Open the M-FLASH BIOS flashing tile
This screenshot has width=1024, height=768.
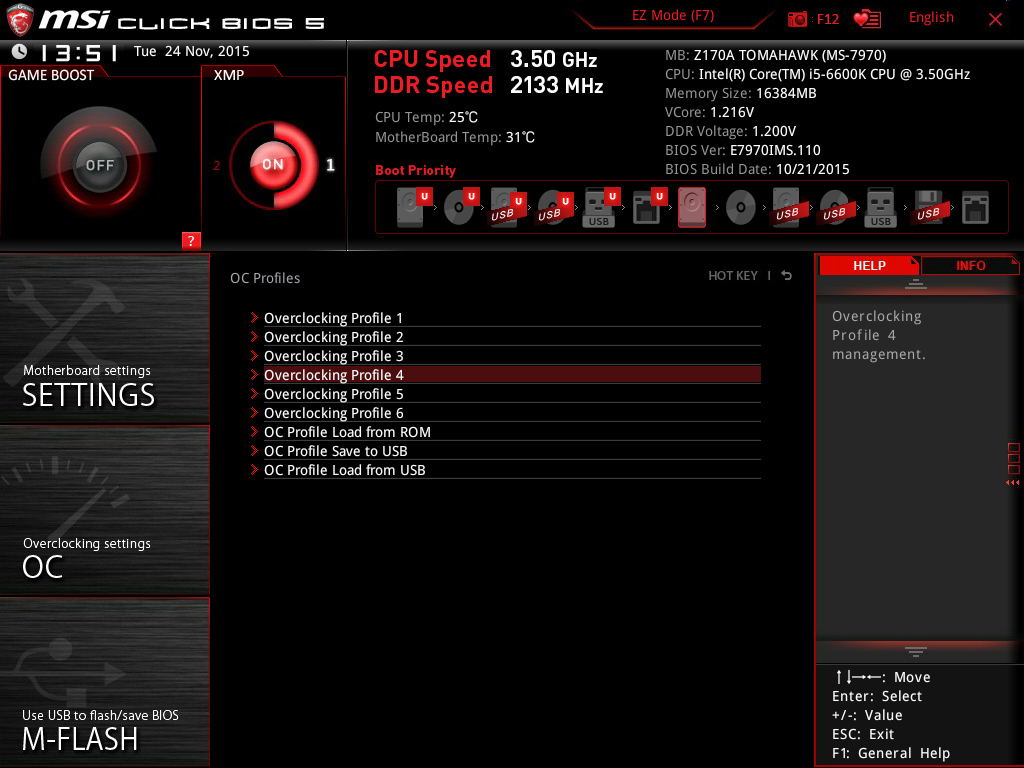104,682
